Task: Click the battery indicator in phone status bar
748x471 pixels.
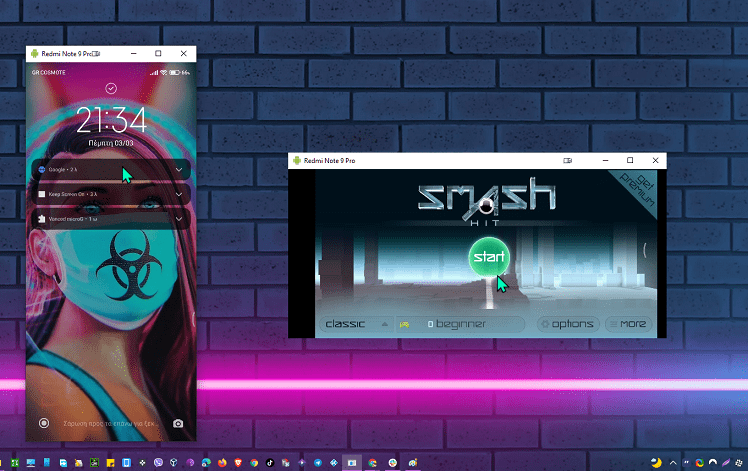Action: pos(175,73)
